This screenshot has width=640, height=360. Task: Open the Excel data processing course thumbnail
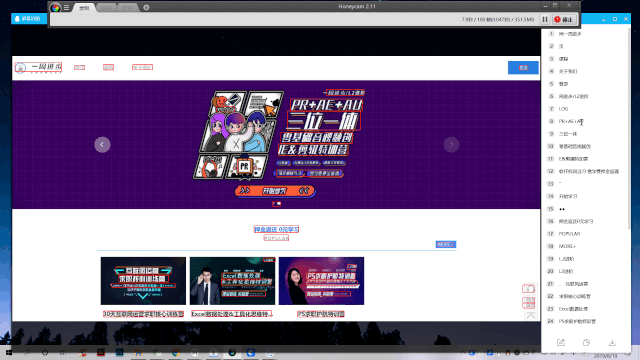click(232, 281)
